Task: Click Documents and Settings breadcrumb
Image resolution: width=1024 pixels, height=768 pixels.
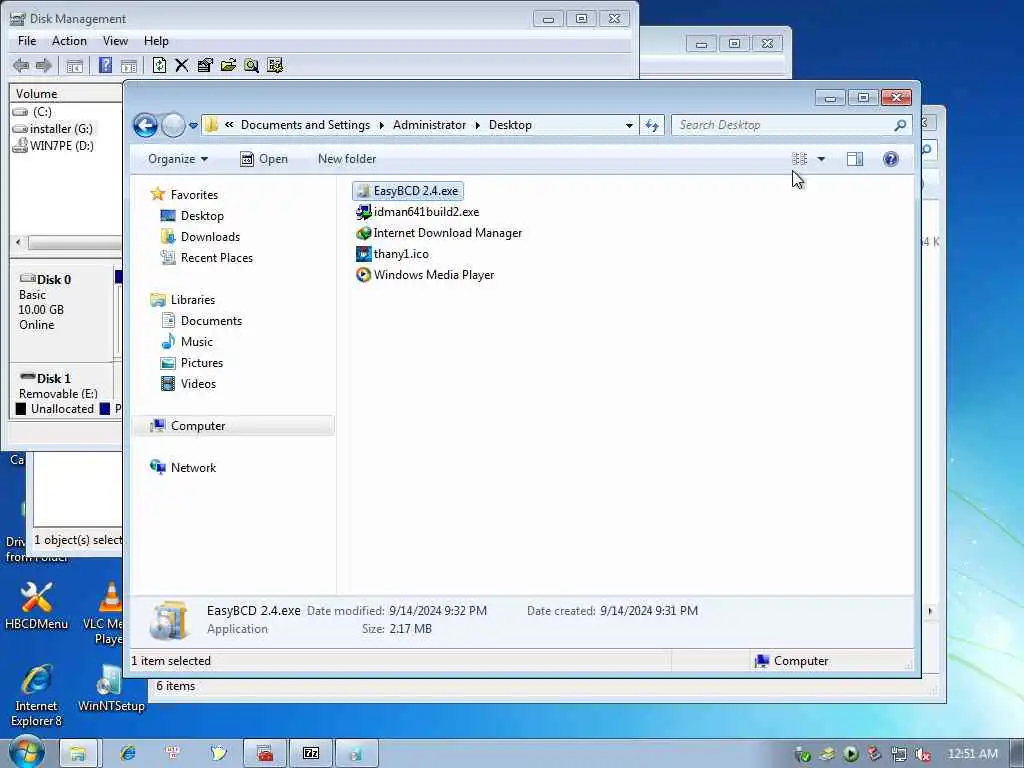Action: 305,125
